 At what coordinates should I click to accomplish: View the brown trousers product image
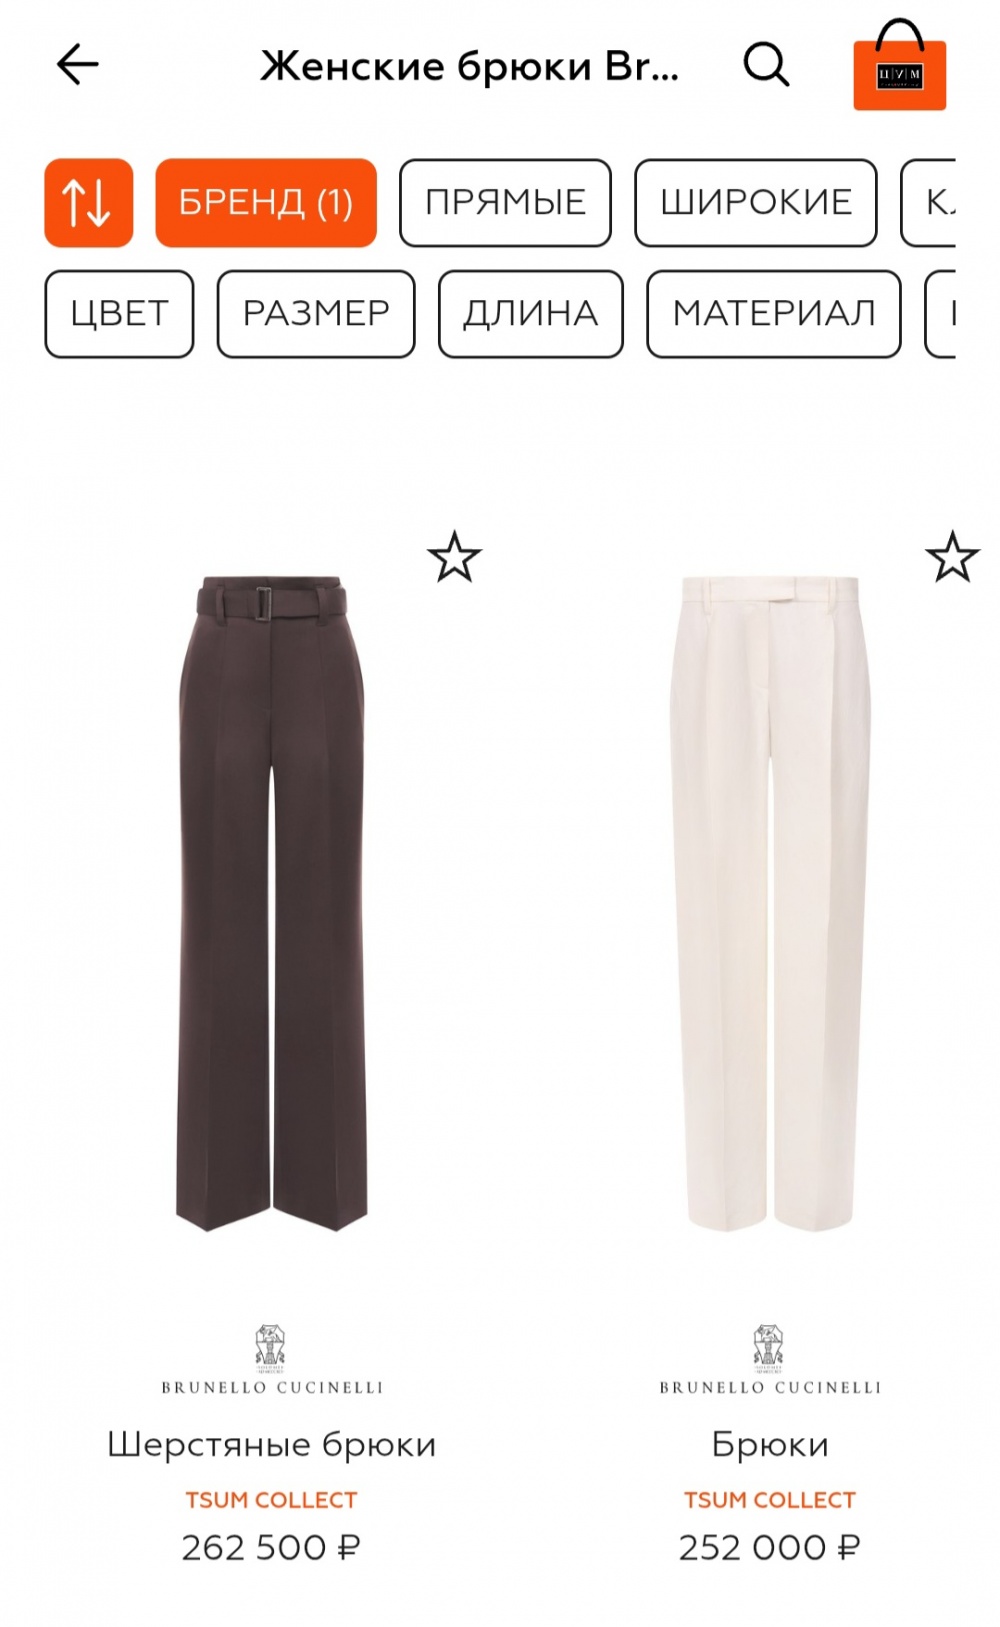tap(272, 903)
